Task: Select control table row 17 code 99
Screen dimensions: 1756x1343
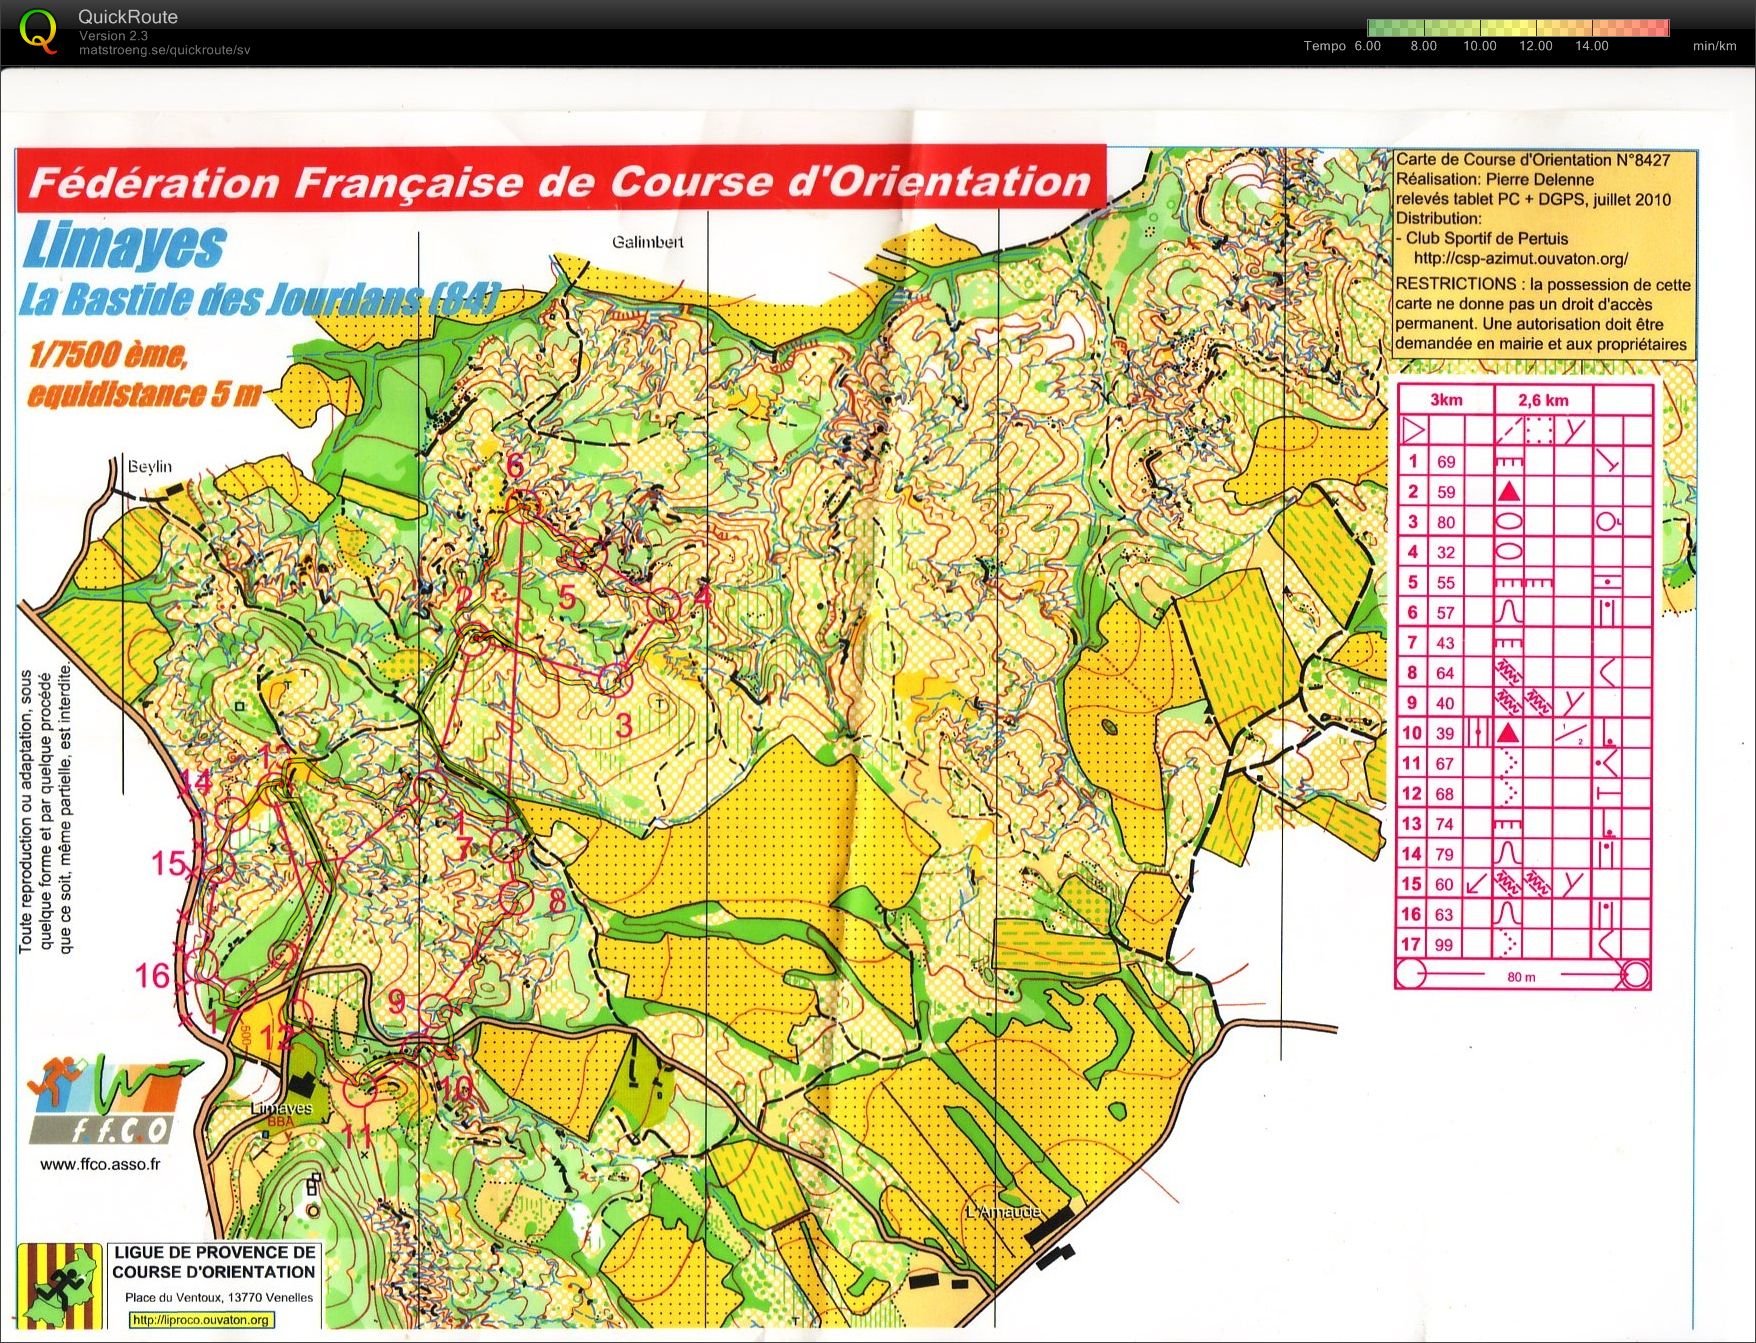Action: point(1446,944)
